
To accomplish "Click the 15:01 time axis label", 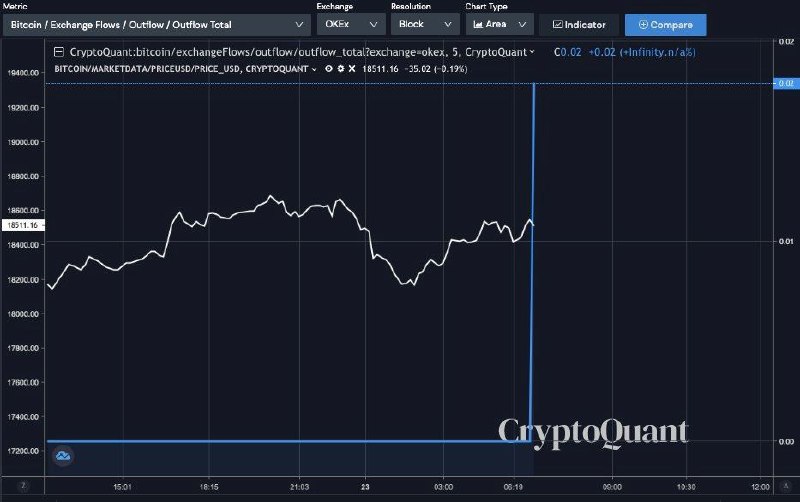I will 122,487.
